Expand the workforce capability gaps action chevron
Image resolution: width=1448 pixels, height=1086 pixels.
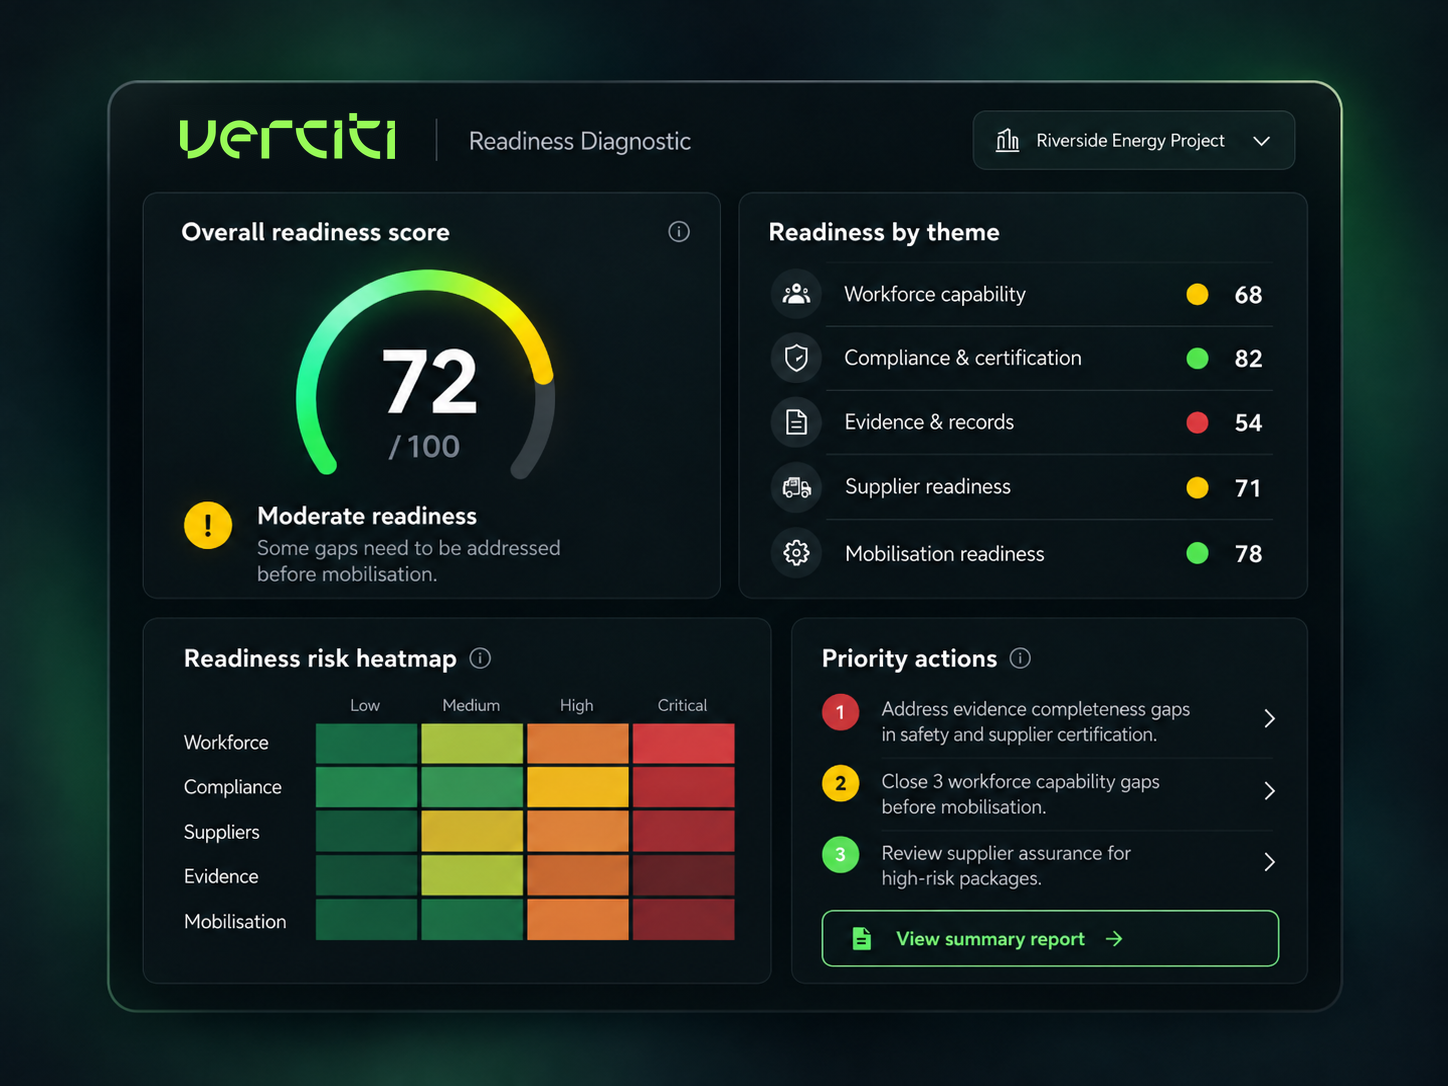pyautogui.click(x=1269, y=791)
